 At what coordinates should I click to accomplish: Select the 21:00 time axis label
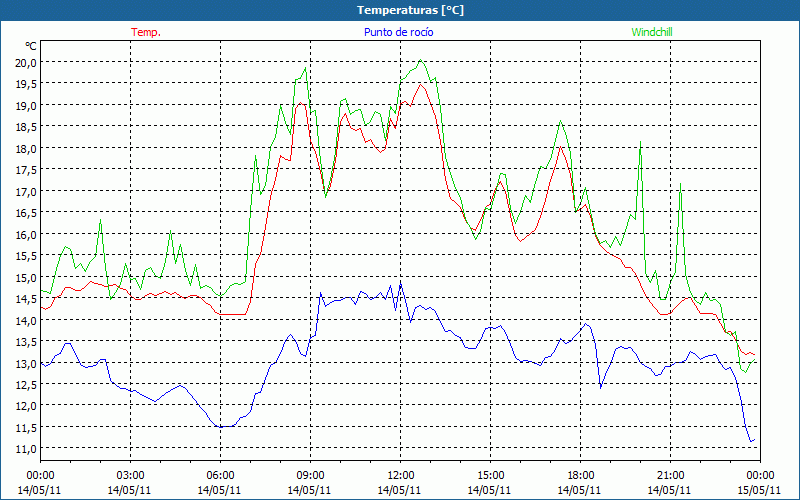tap(670, 475)
